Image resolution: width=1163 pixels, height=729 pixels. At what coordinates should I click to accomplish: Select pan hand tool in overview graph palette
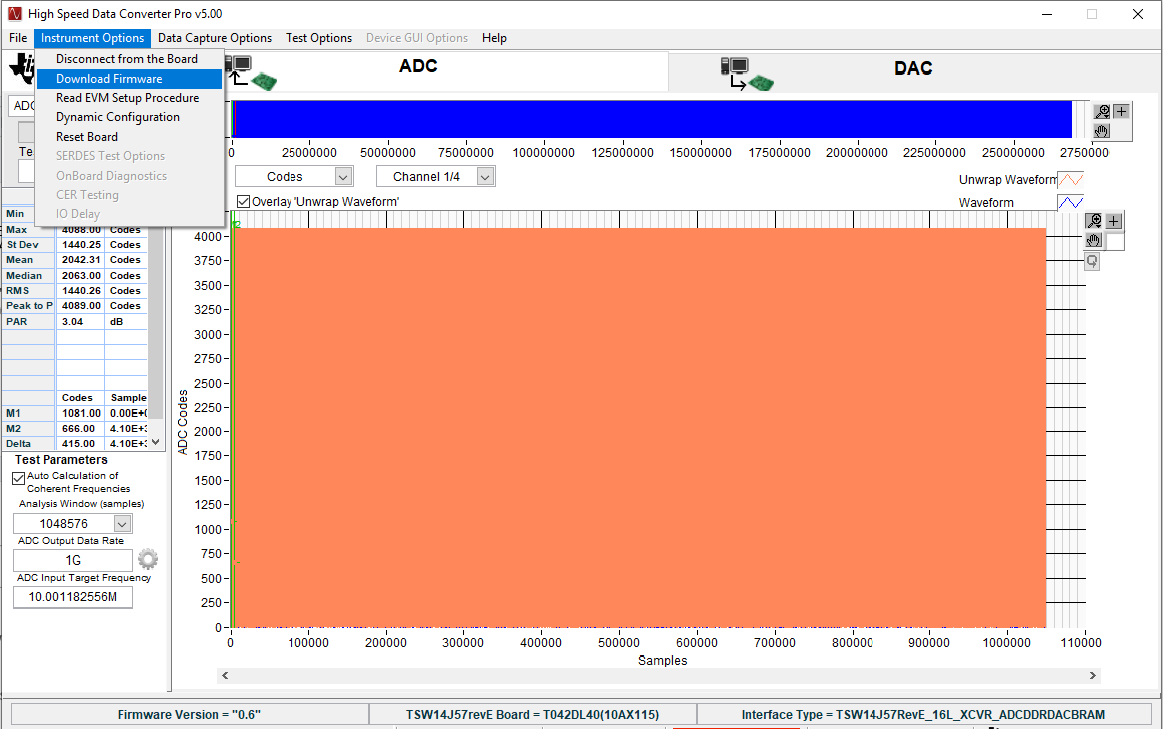1102,131
